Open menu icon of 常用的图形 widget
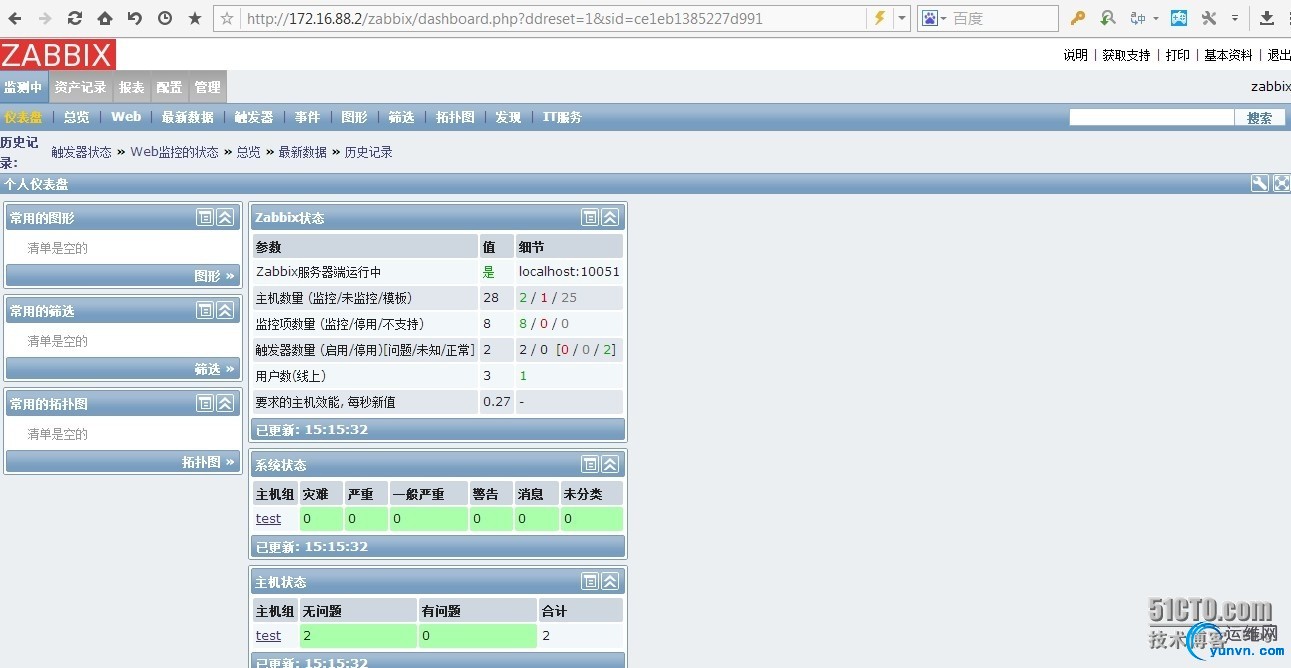The image size is (1291, 668). click(x=205, y=217)
